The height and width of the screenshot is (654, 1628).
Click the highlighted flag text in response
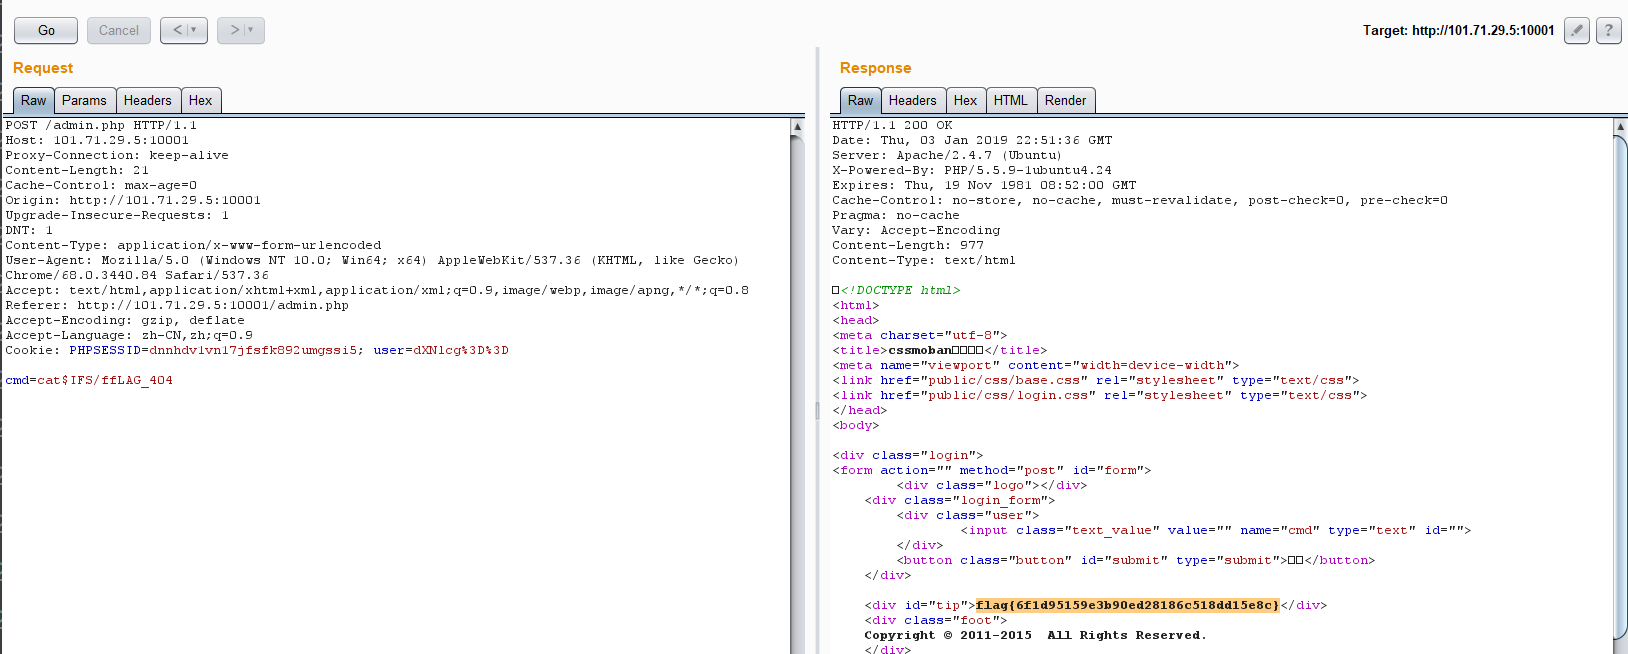point(1128,605)
